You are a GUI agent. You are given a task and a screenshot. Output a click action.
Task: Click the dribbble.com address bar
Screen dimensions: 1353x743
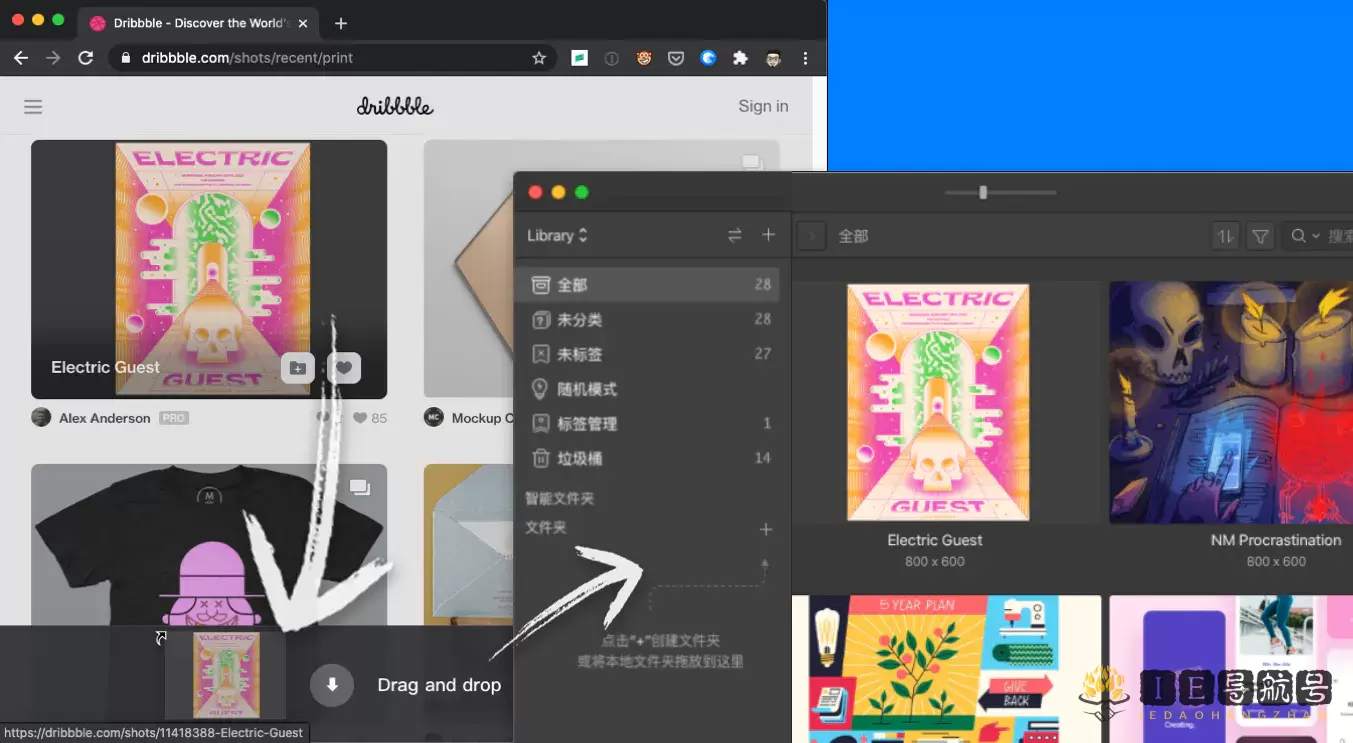pyautogui.click(x=334, y=58)
